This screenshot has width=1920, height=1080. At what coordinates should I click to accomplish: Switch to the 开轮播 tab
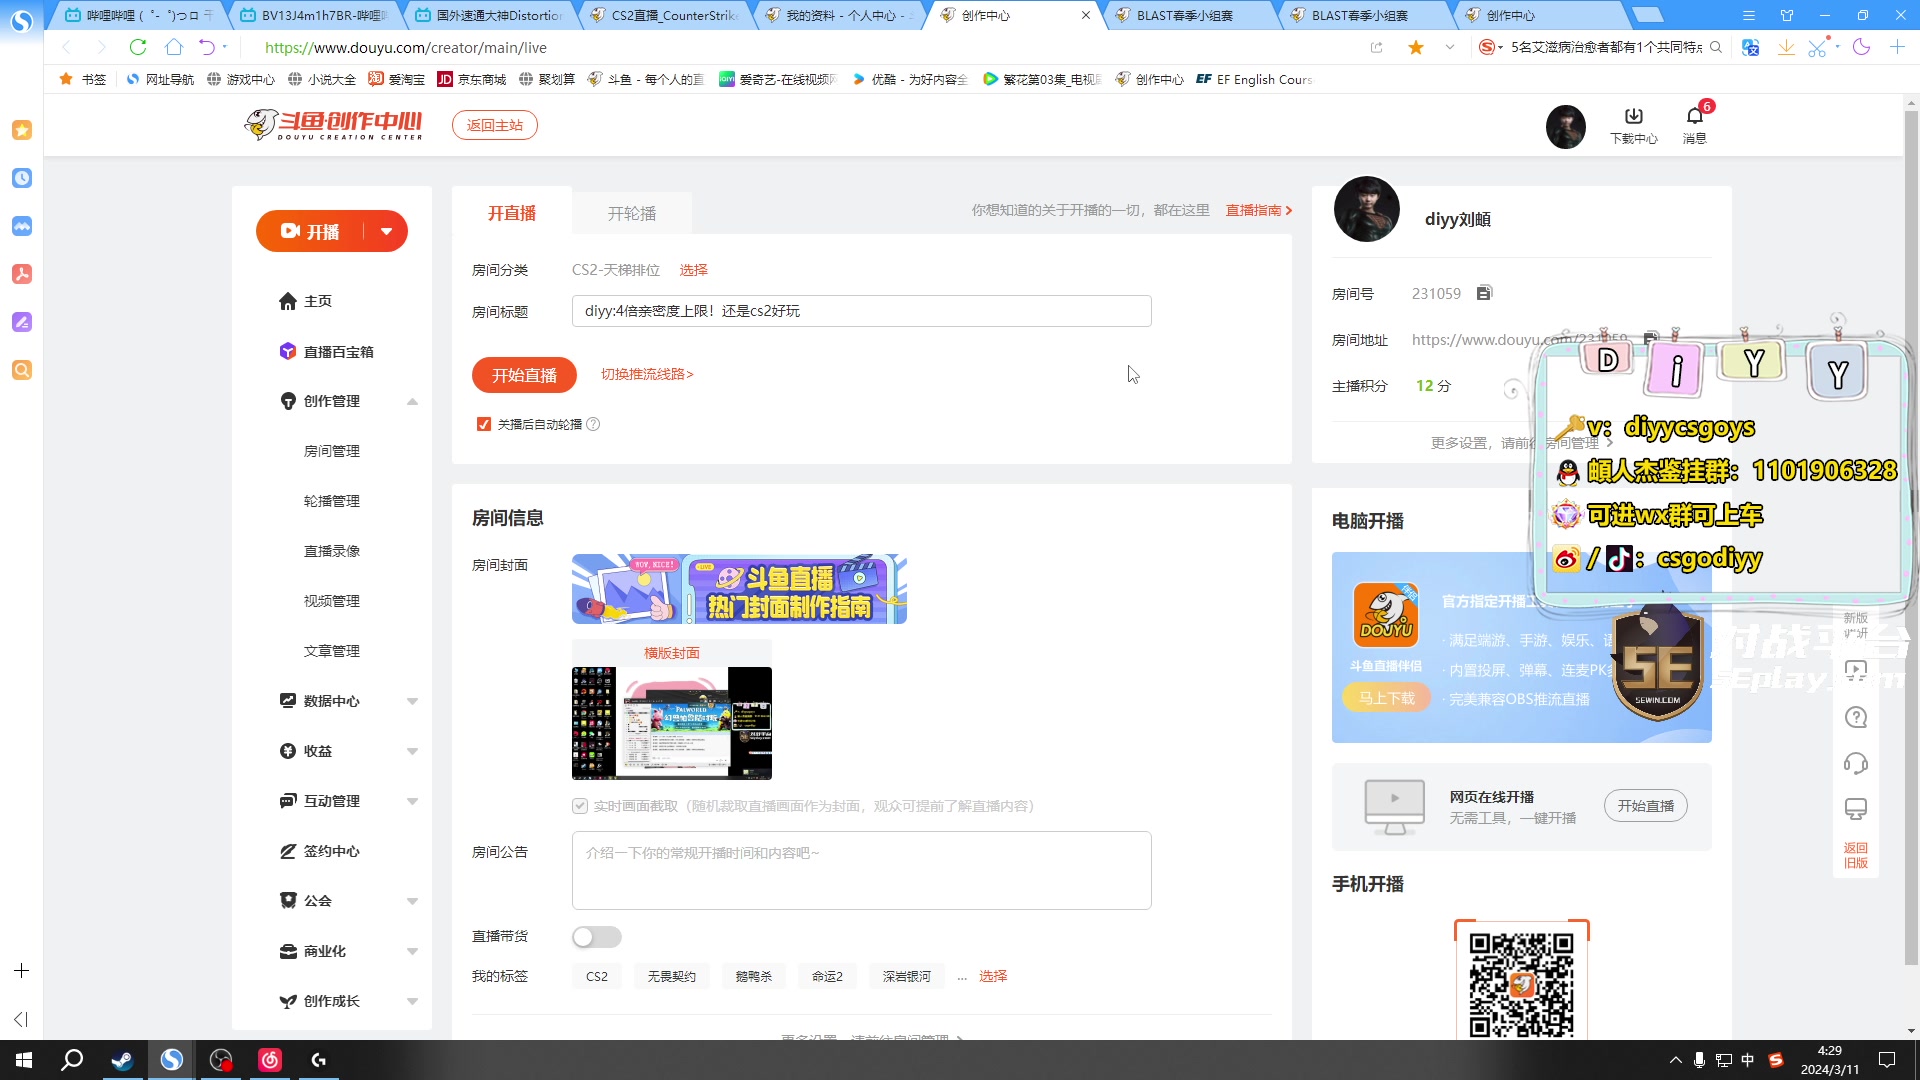tap(630, 212)
